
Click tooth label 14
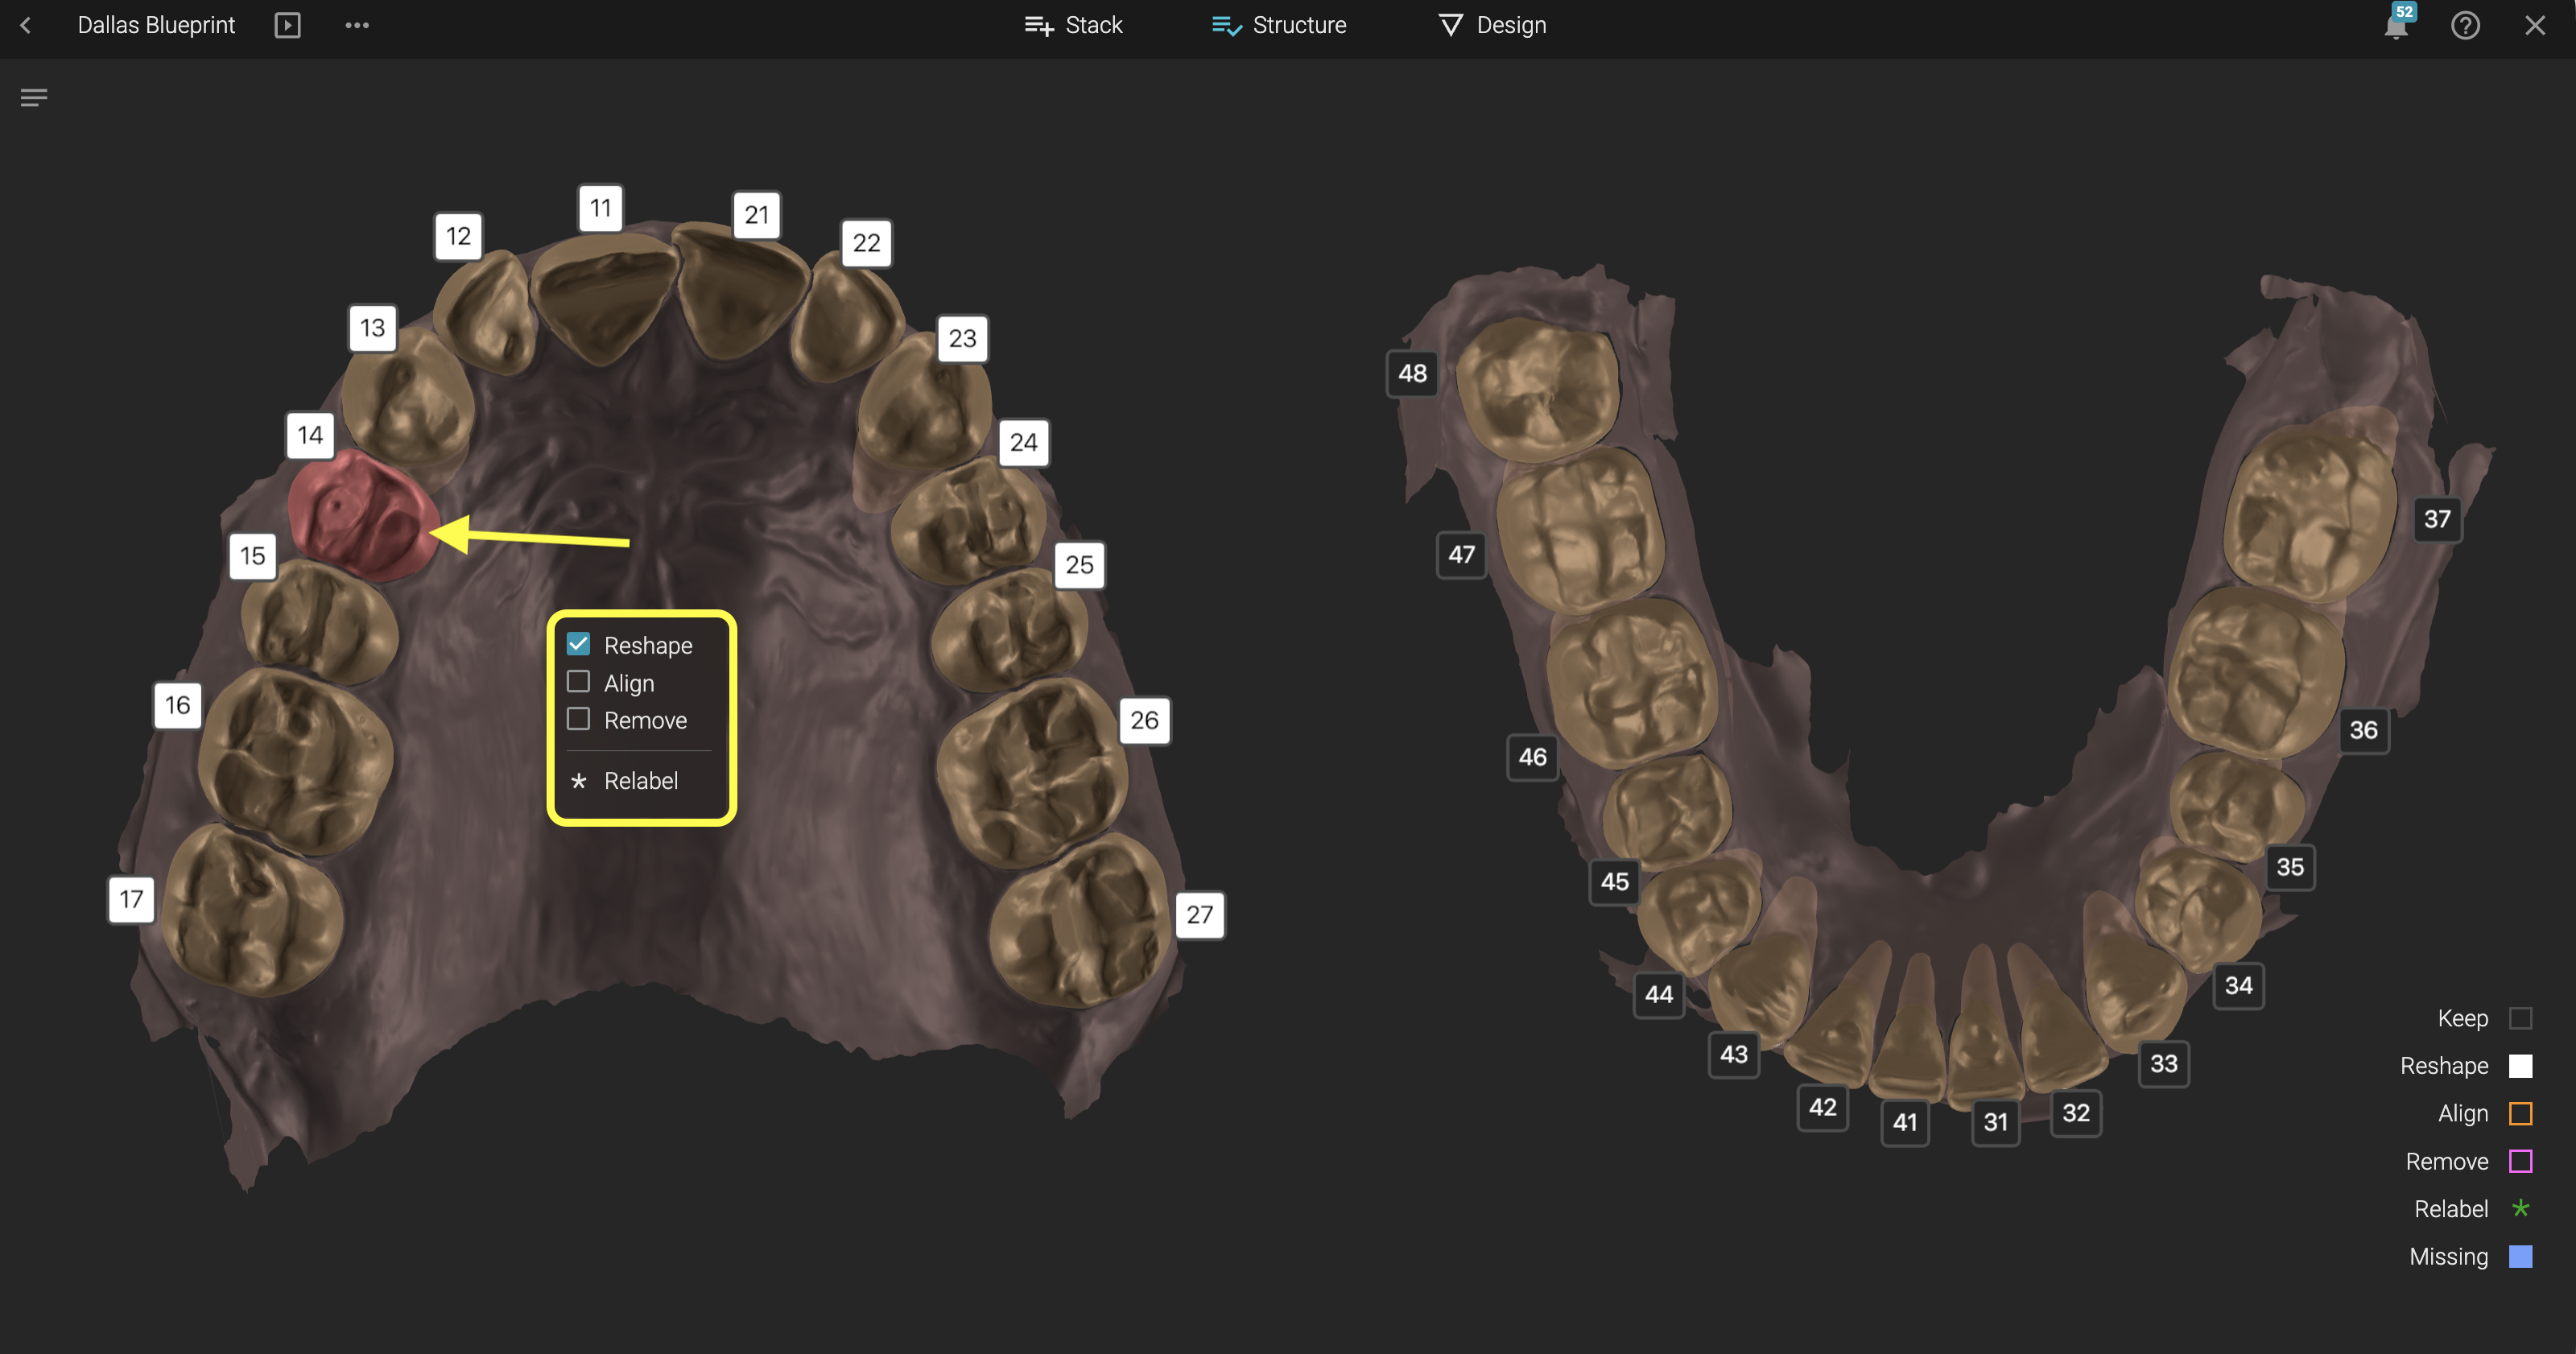[x=310, y=435]
